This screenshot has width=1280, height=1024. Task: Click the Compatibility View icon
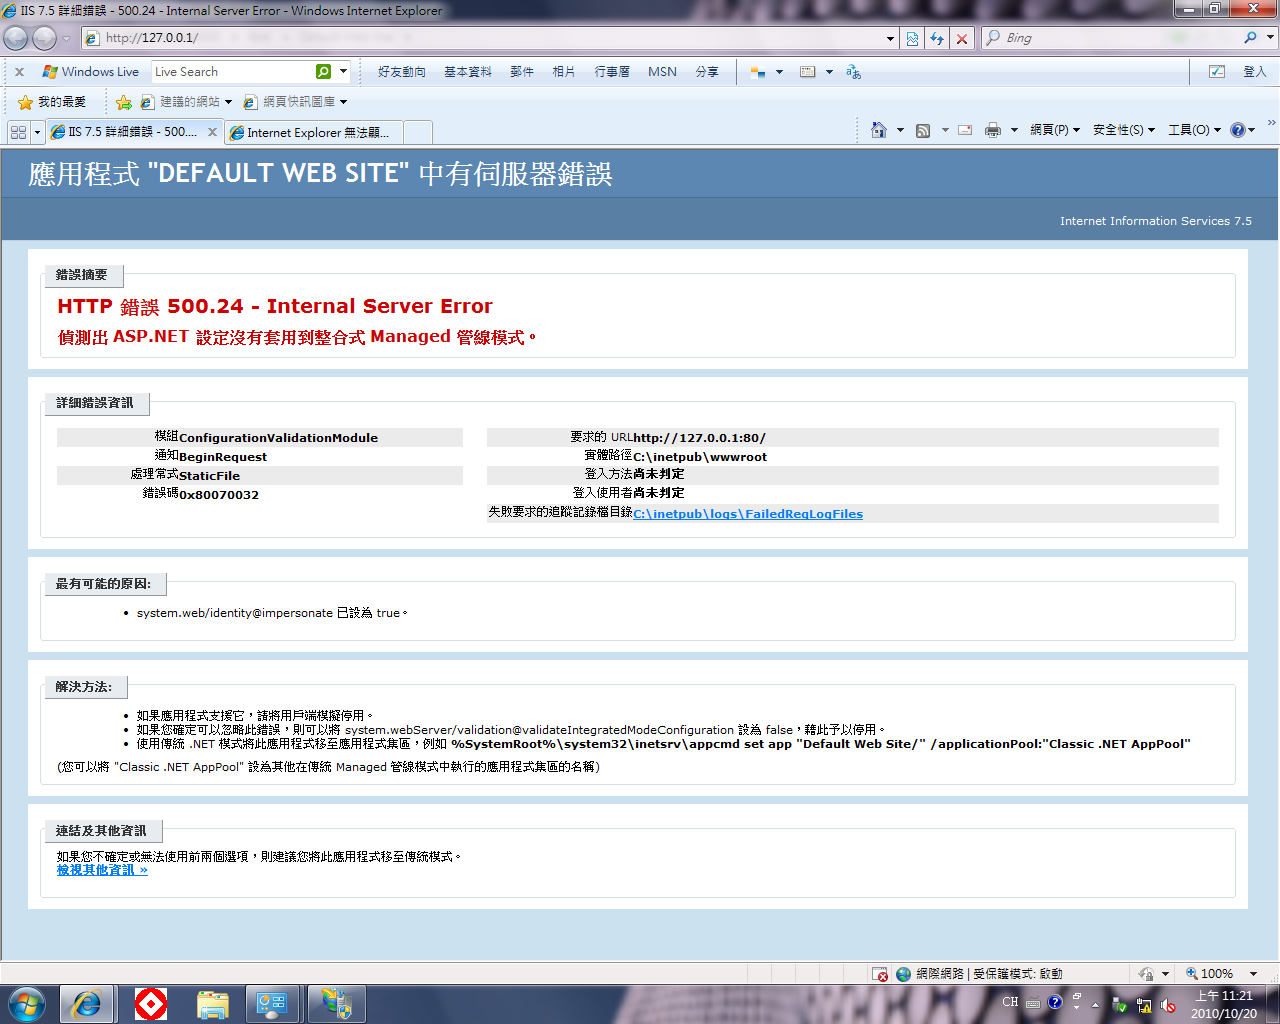tap(913, 38)
